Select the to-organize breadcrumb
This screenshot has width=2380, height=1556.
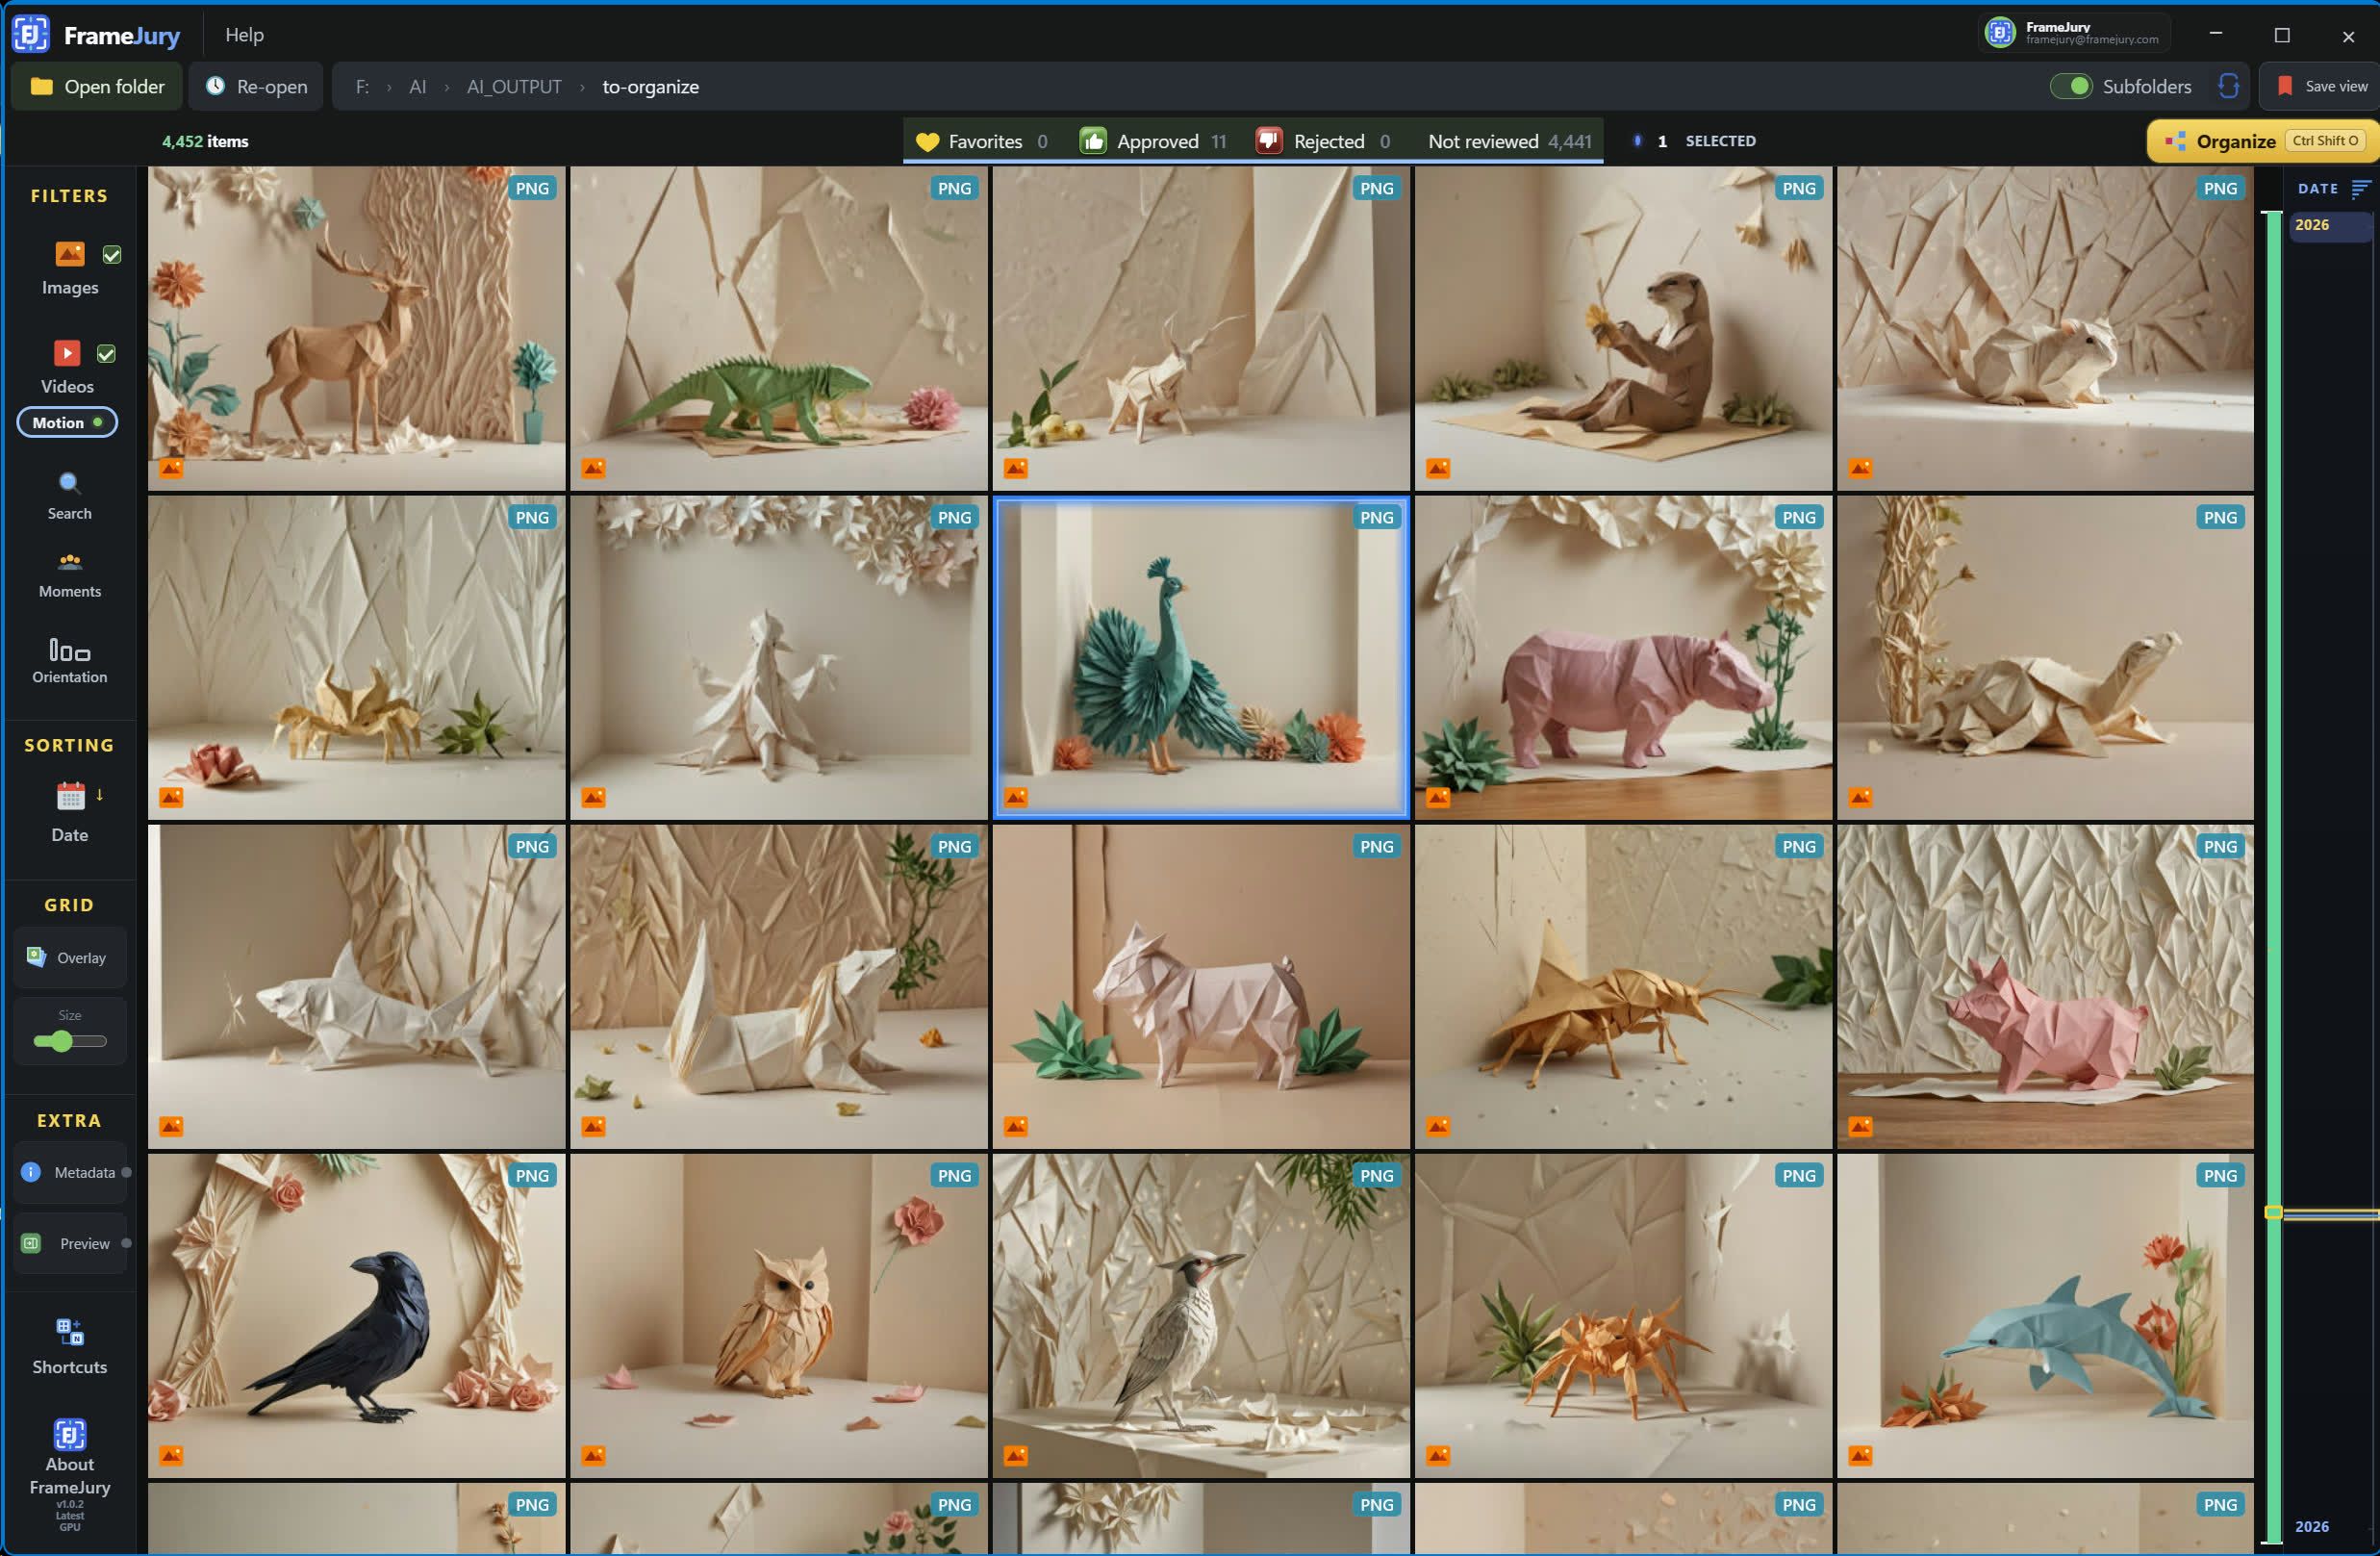(x=650, y=87)
